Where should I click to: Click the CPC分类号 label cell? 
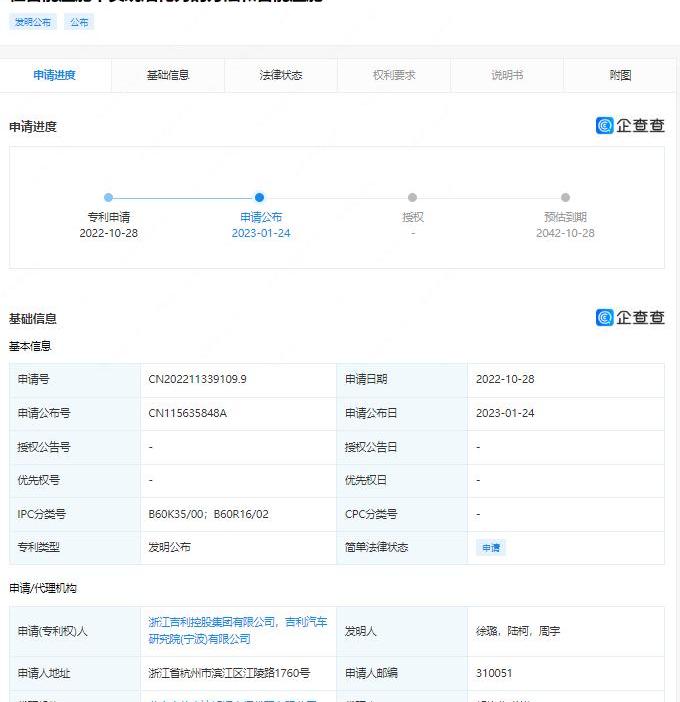click(402, 514)
